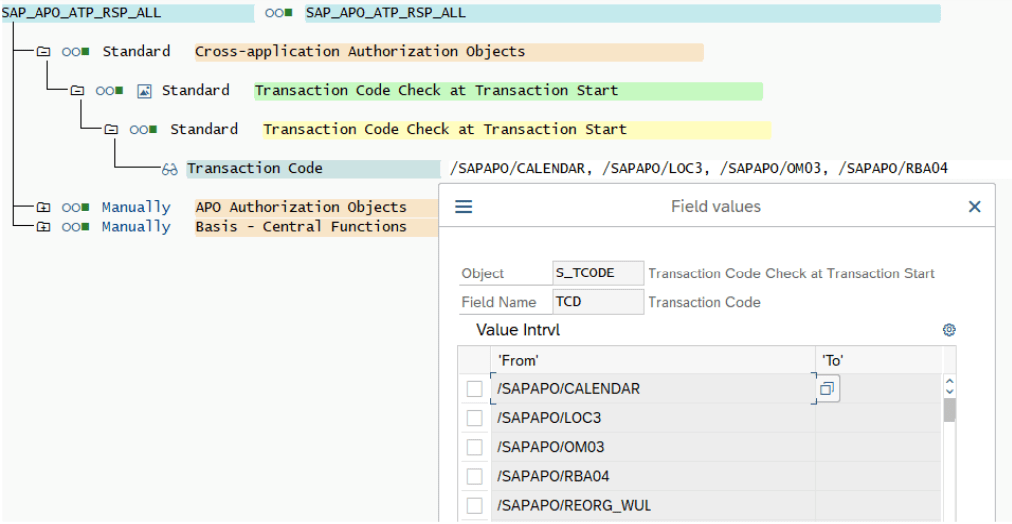Image resolution: width=1012 pixels, height=524 pixels.
Task: Click the Value Intrvl table scrollbar thumb
Action: click(949, 410)
